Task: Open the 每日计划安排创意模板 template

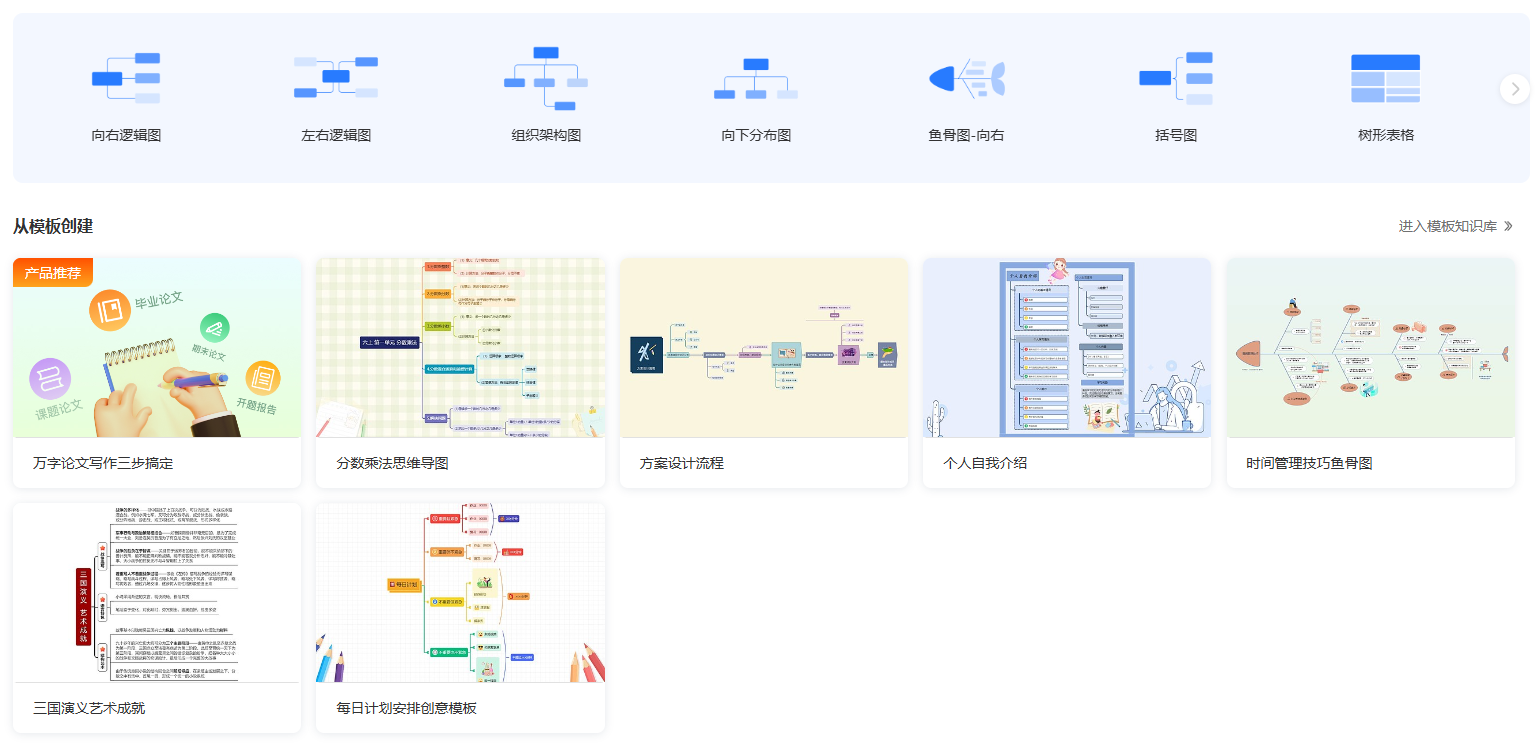Action: click(460, 592)
